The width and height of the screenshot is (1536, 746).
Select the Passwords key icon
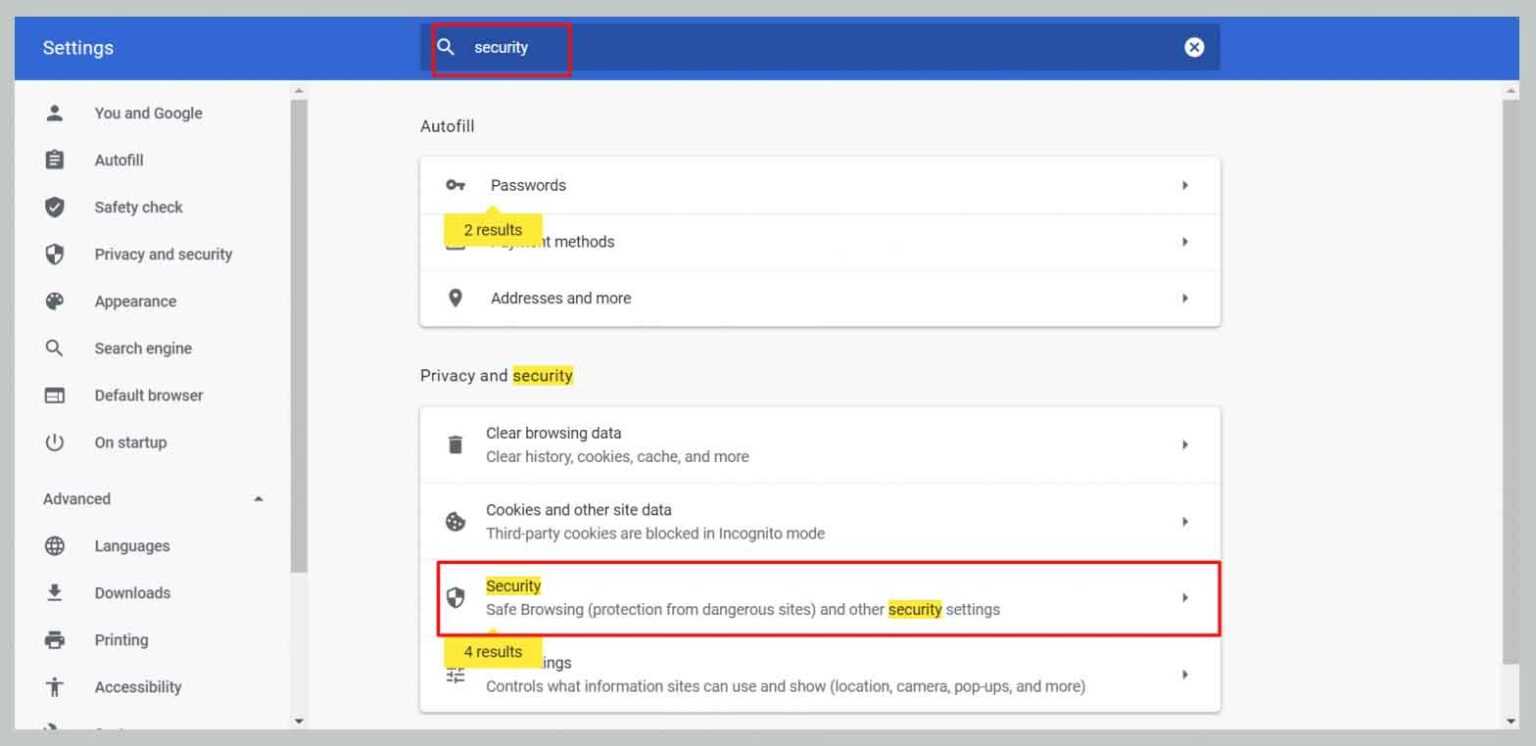click(x=456, y=185)
